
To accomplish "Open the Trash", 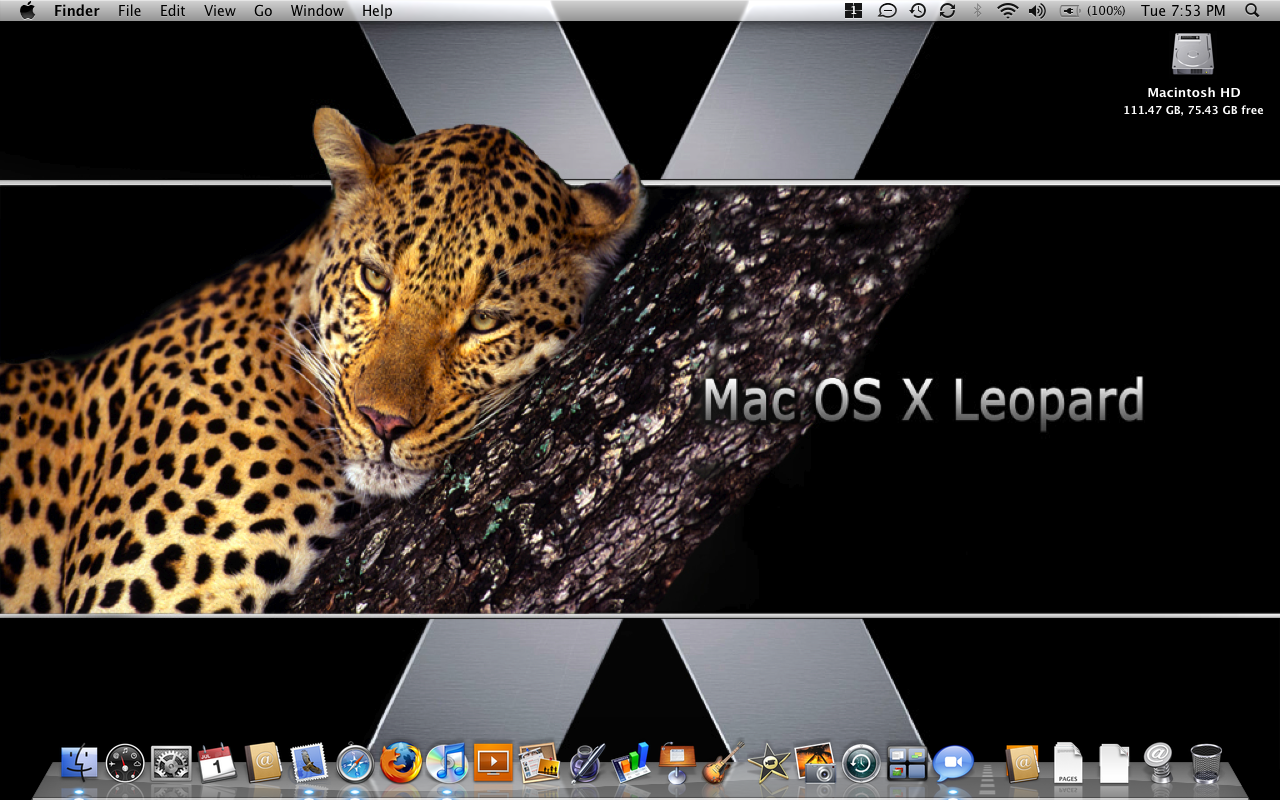I will tap(1206, 763).
